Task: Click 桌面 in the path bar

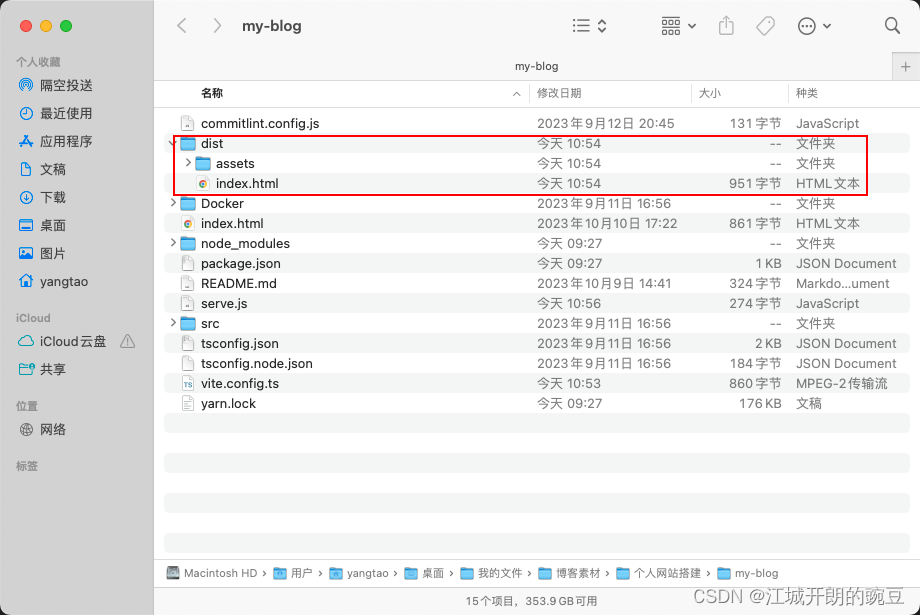Action: click(432, 573)
